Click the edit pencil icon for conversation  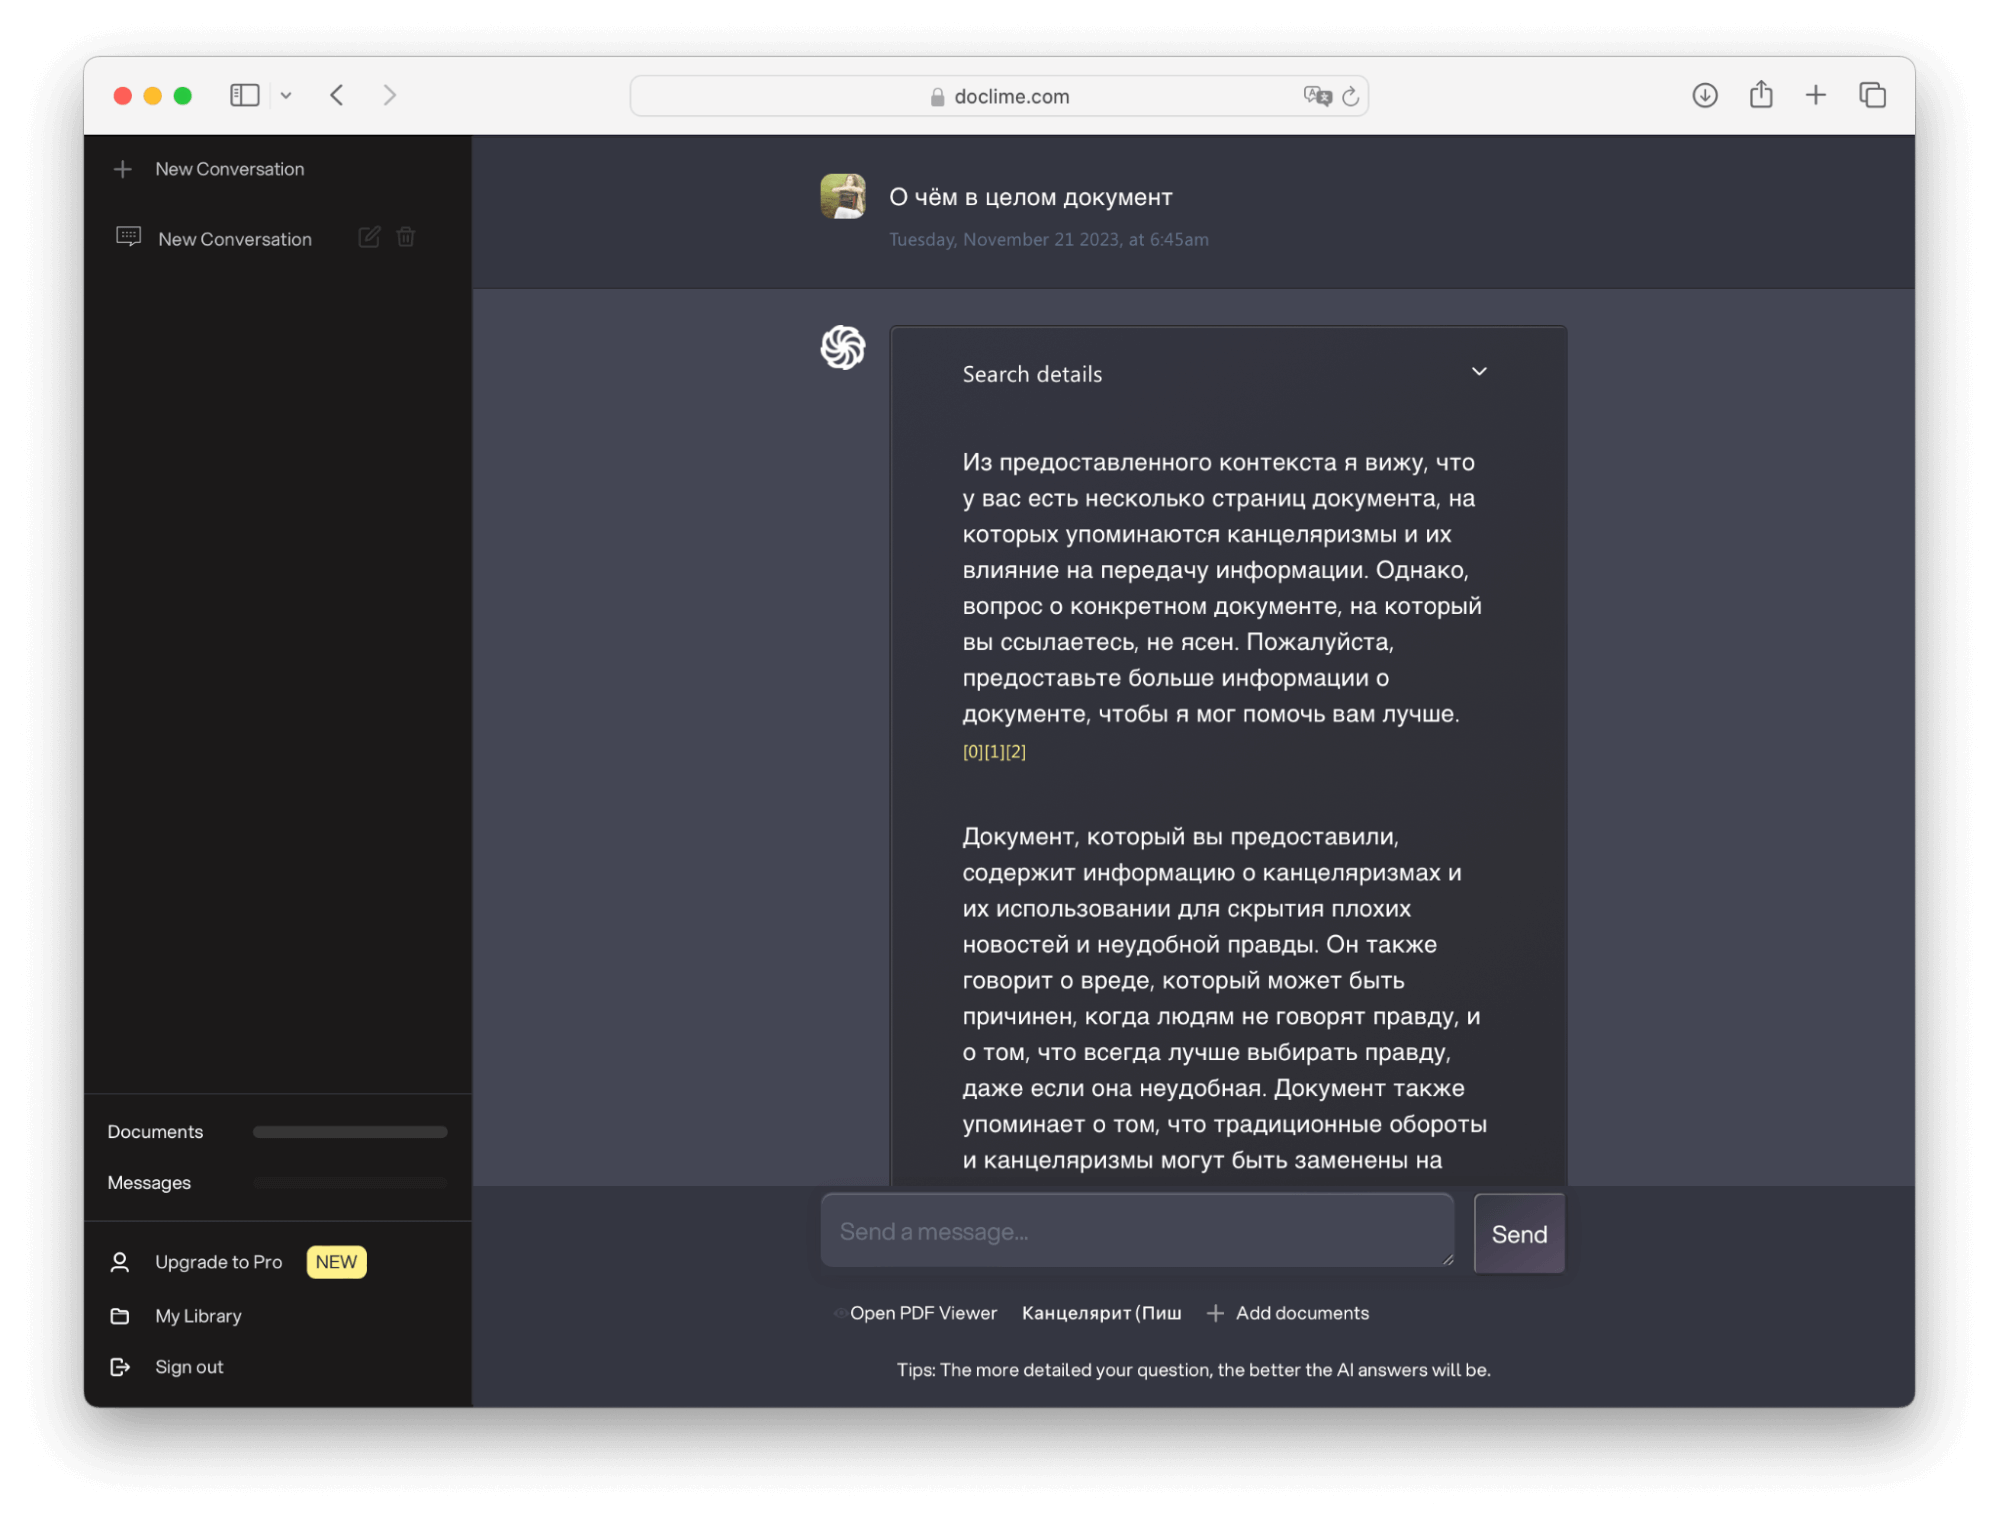click(x=369, y=237)
